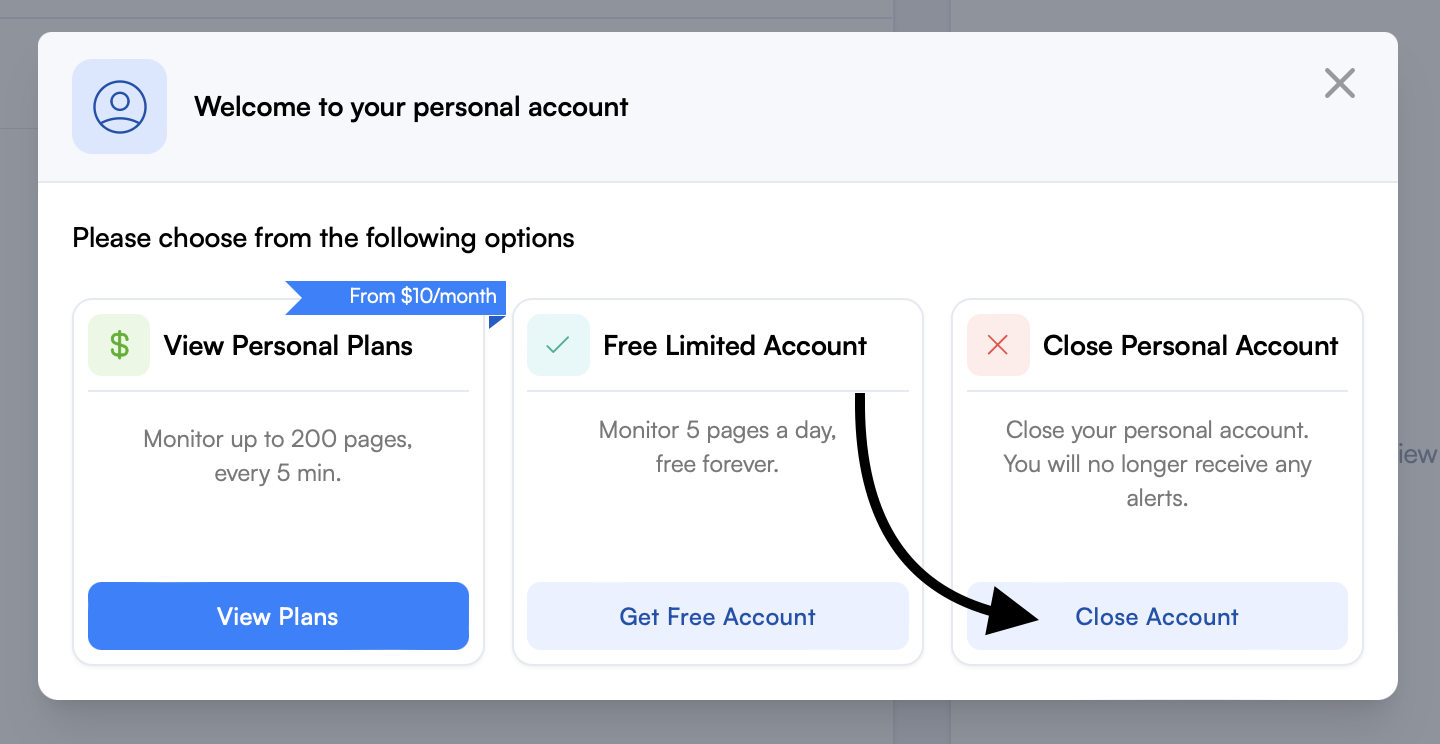Click the teal checkmark icon
This screenshot has height=744, width=1440.
point(558,345)
